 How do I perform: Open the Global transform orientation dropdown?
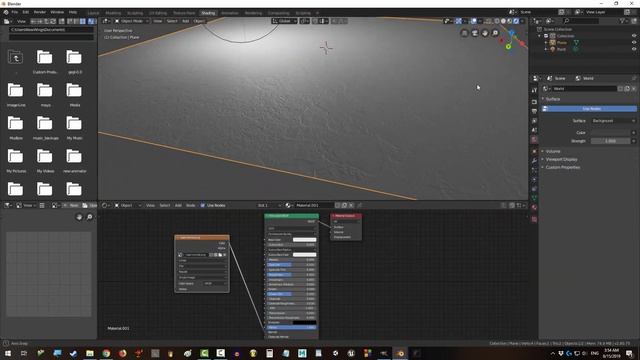(284, 21)
